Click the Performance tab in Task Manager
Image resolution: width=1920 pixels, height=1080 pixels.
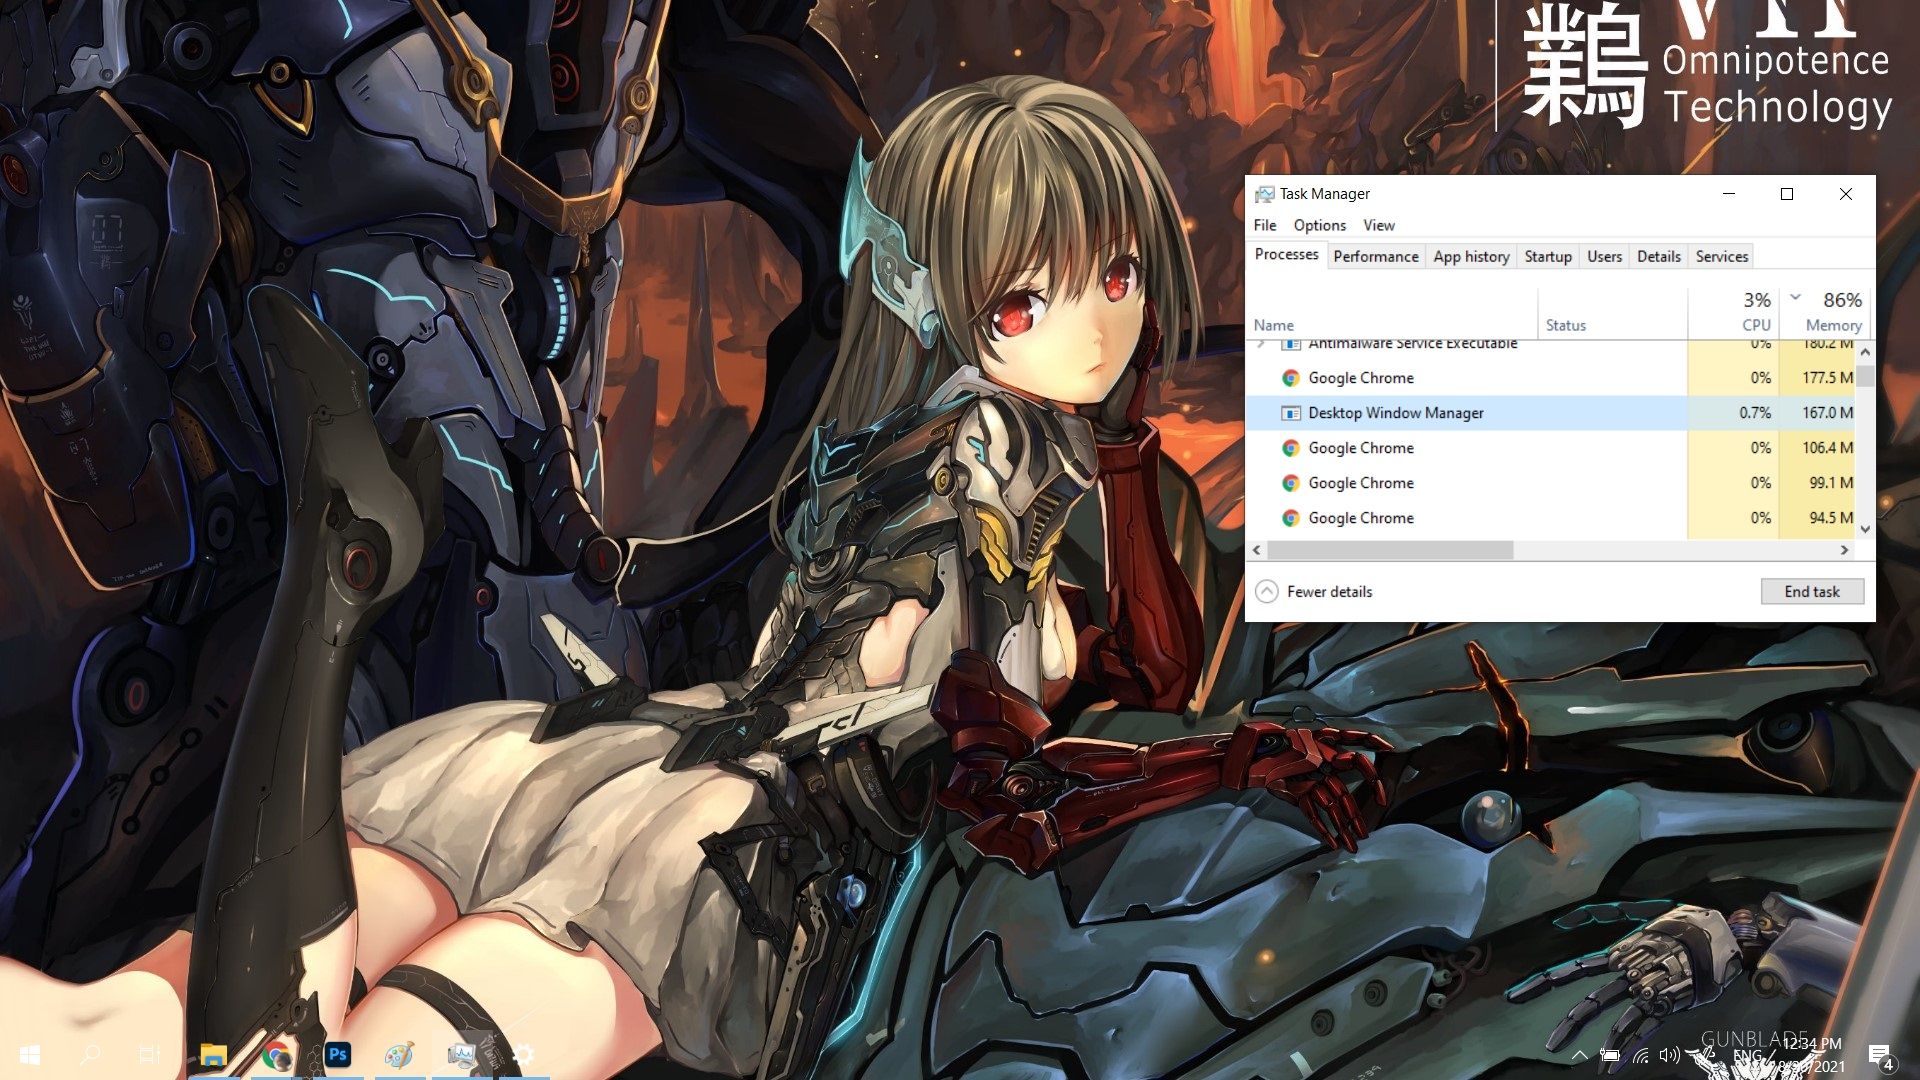[1375, 256]
